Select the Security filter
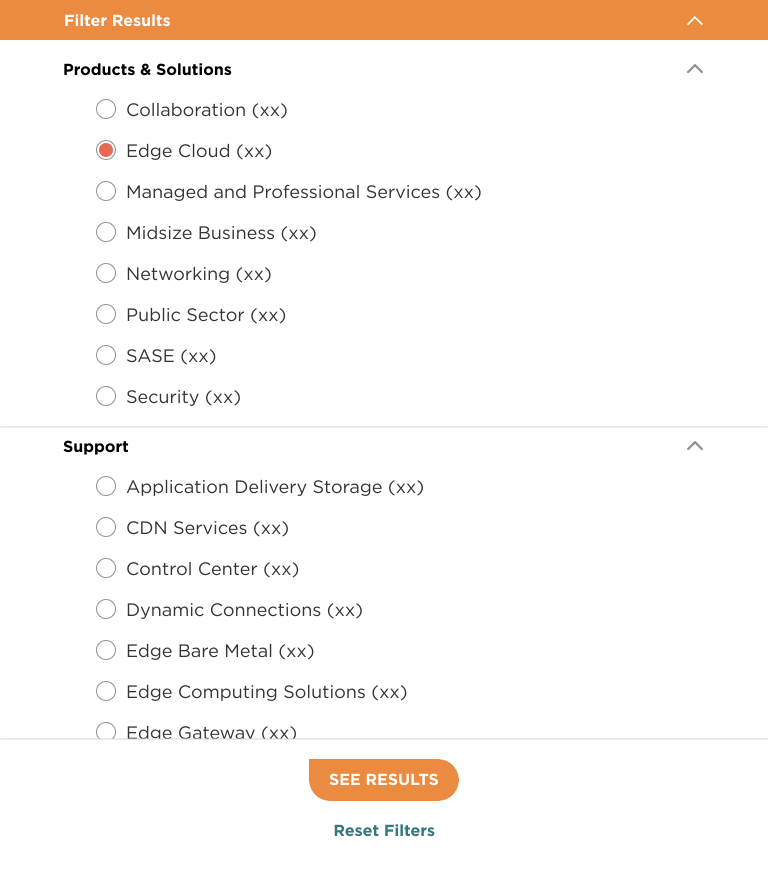 (106, 396)
